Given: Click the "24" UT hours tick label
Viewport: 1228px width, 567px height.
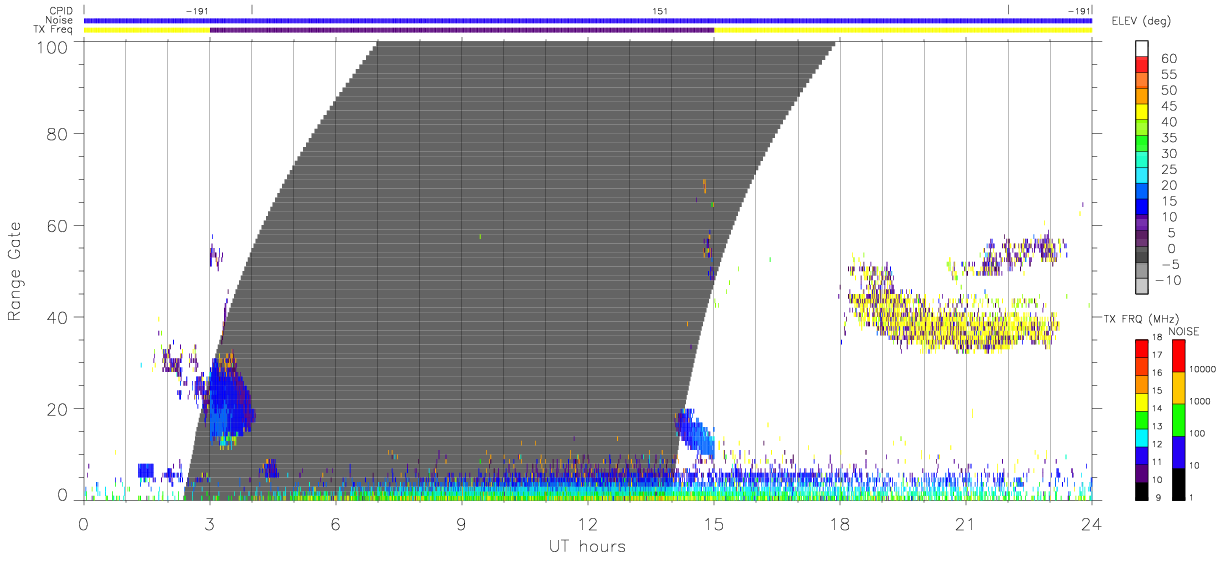Looking at the screenshot, I should pyautogui.click(x=1092, y=524).
